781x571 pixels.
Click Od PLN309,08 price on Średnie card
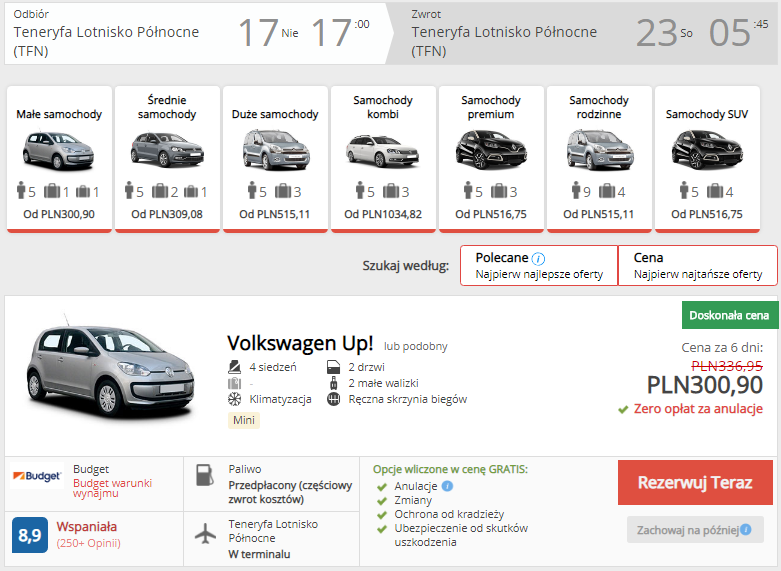pos(167,214)
